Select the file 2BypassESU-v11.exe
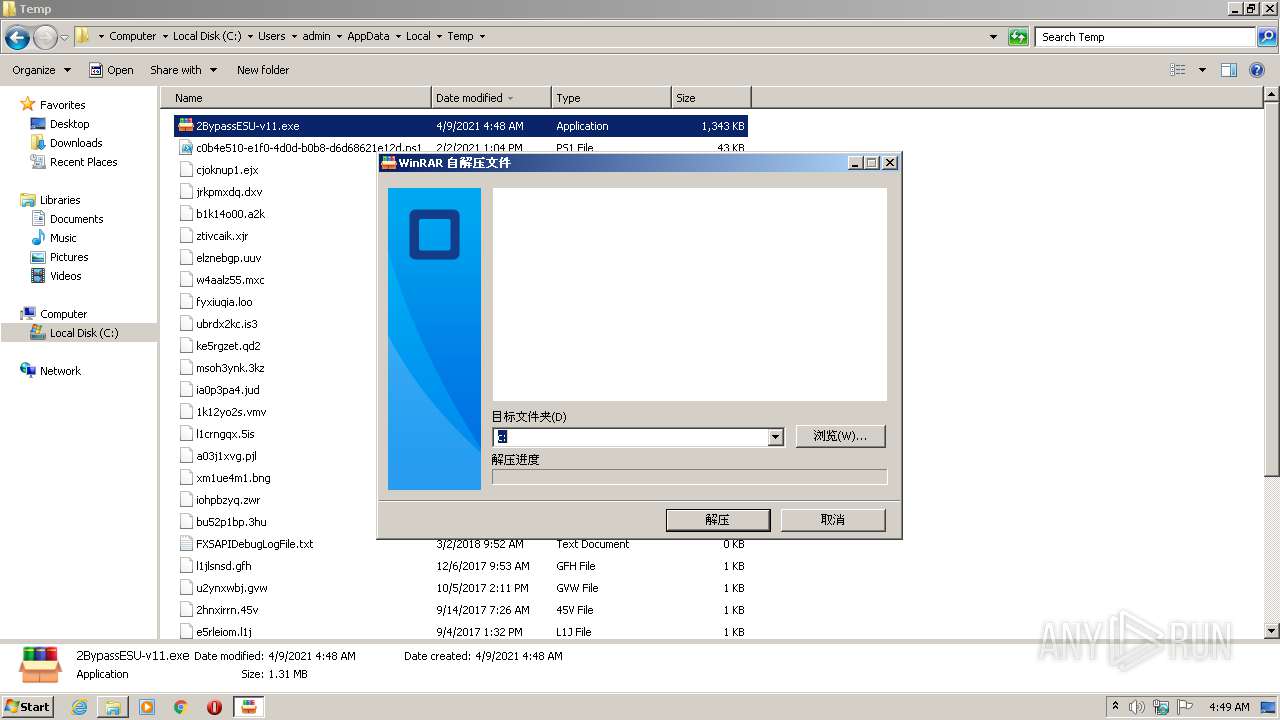 (x=460, y=126)
